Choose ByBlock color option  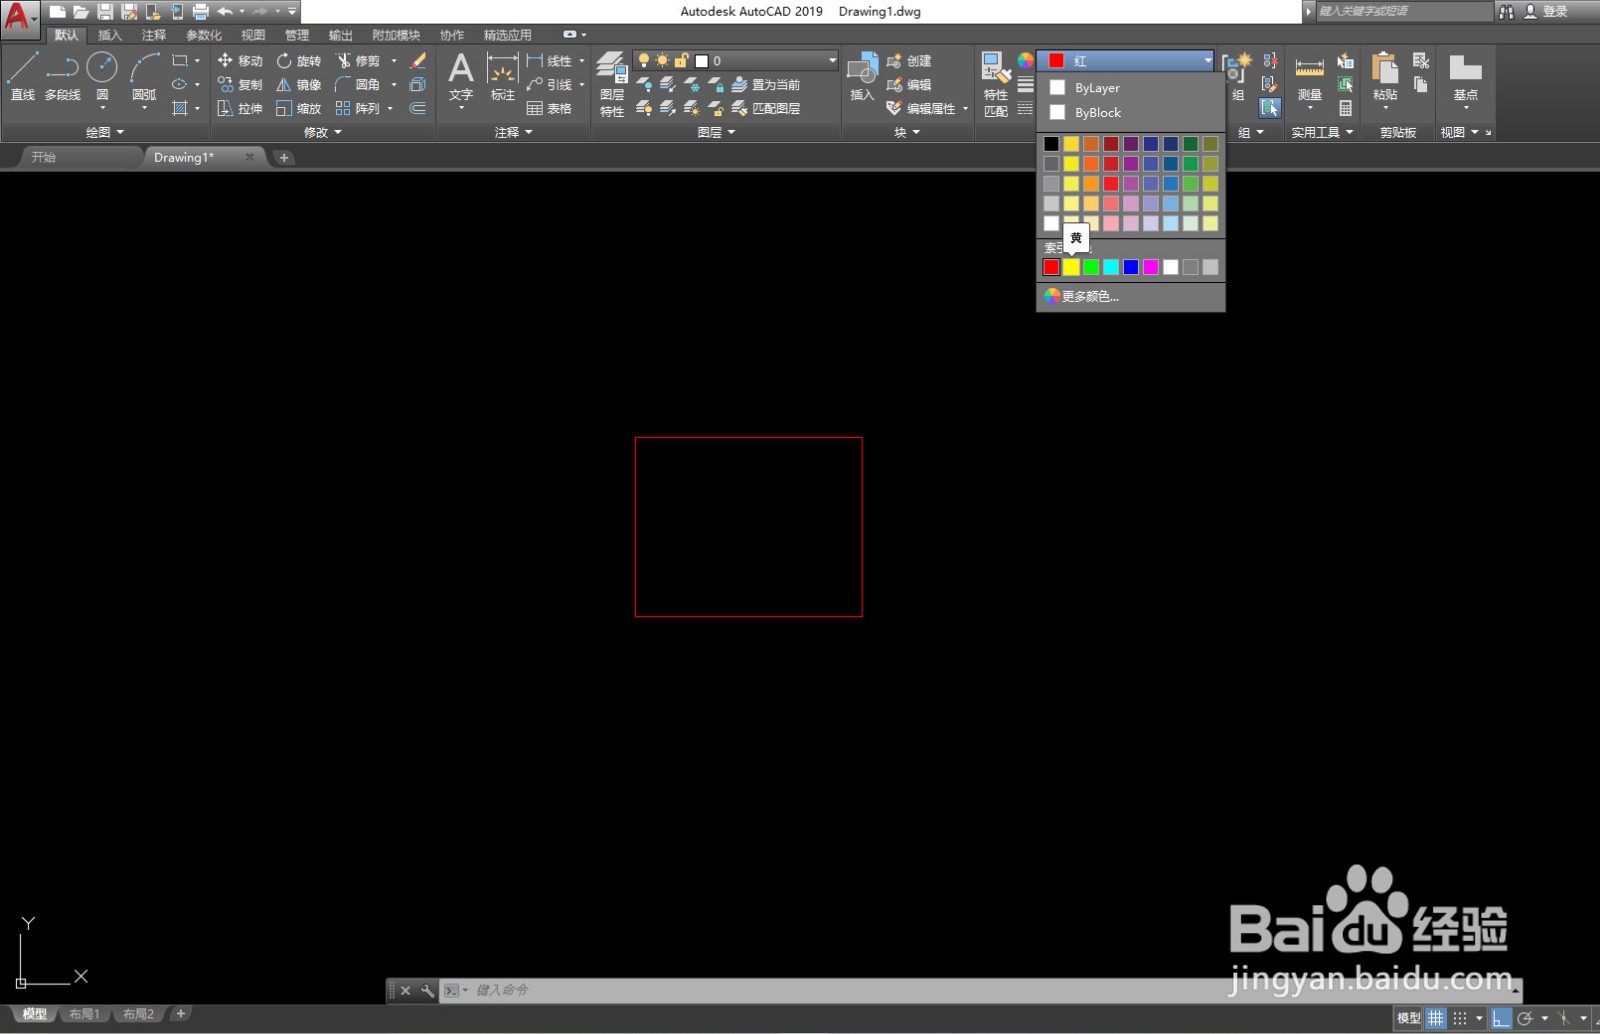point(1131,113)
